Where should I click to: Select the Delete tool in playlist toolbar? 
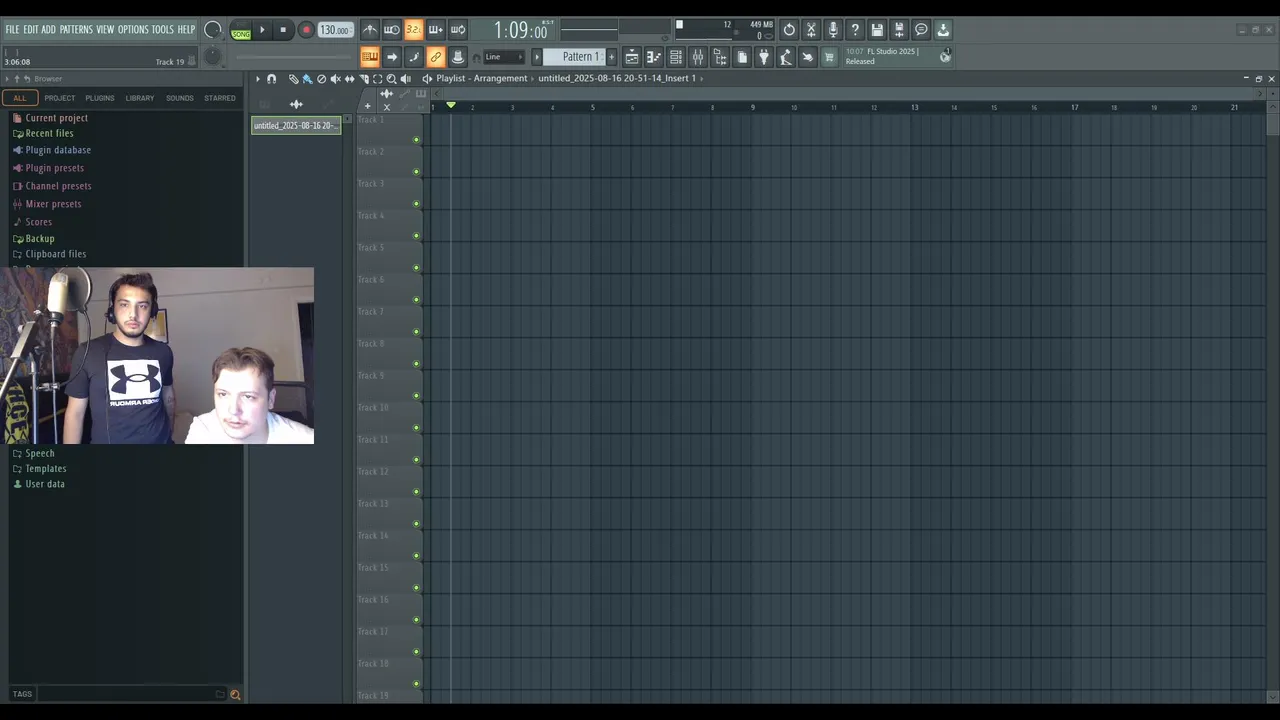pos(321,78)
